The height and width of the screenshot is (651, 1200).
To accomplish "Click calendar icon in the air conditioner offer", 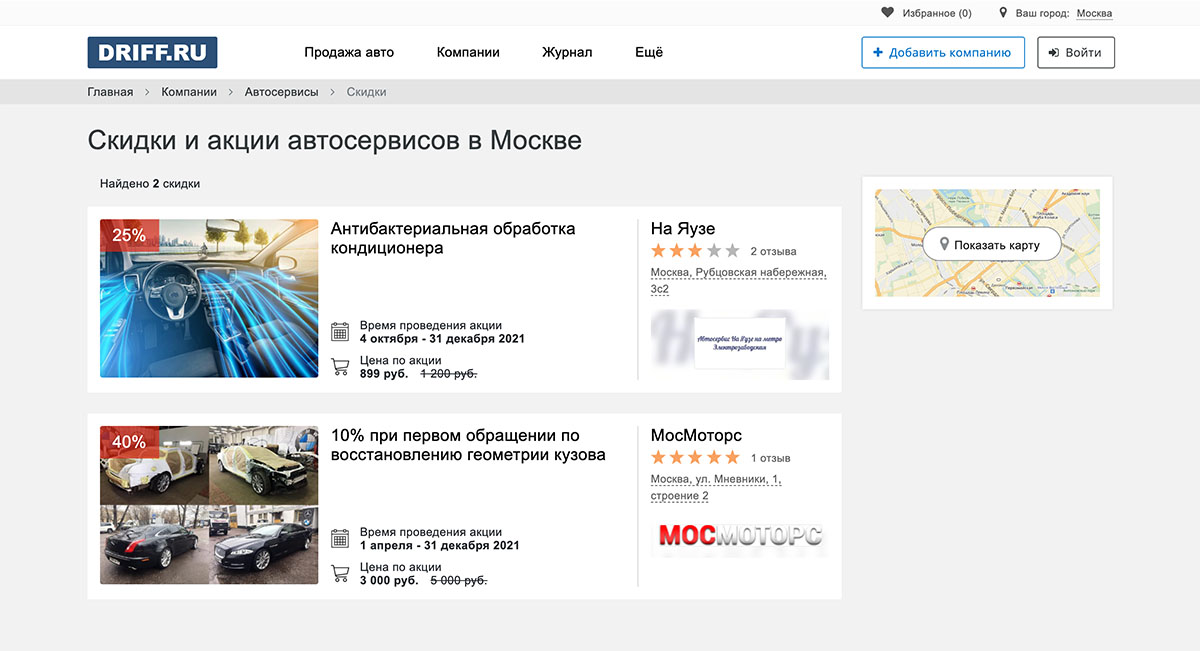I will tap(340, 332).
